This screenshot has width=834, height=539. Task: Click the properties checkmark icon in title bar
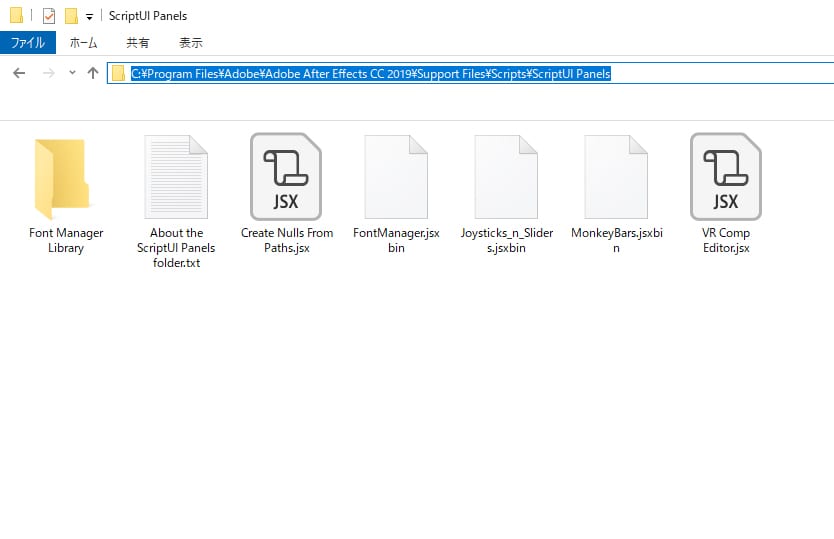tap(49, 16)
